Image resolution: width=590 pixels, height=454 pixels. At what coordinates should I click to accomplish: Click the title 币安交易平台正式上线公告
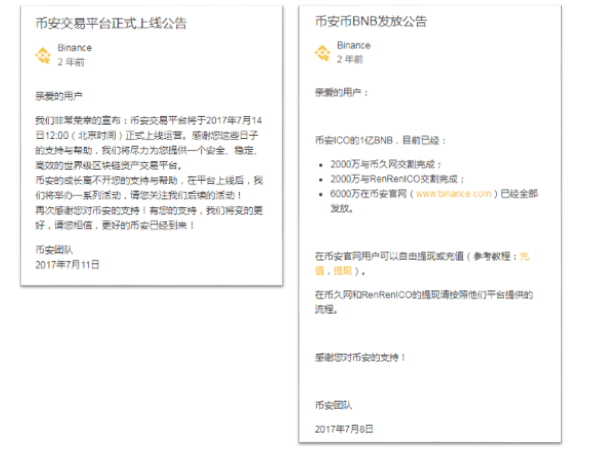(x=111, y=23)
